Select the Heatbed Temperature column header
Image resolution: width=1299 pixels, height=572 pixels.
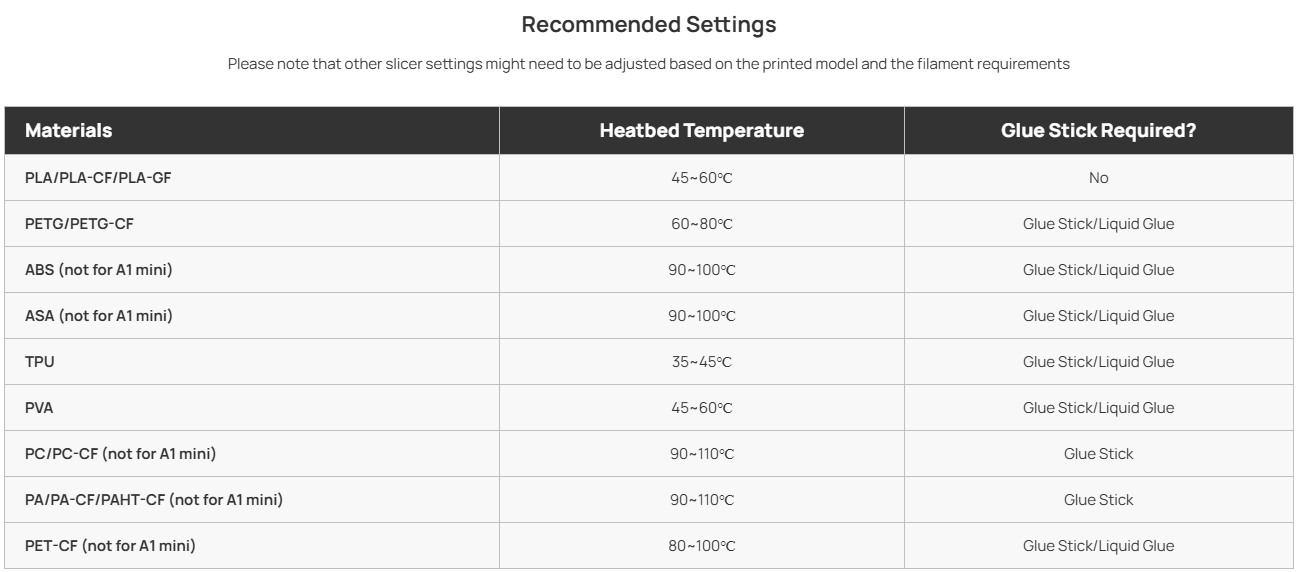[701, 131]
